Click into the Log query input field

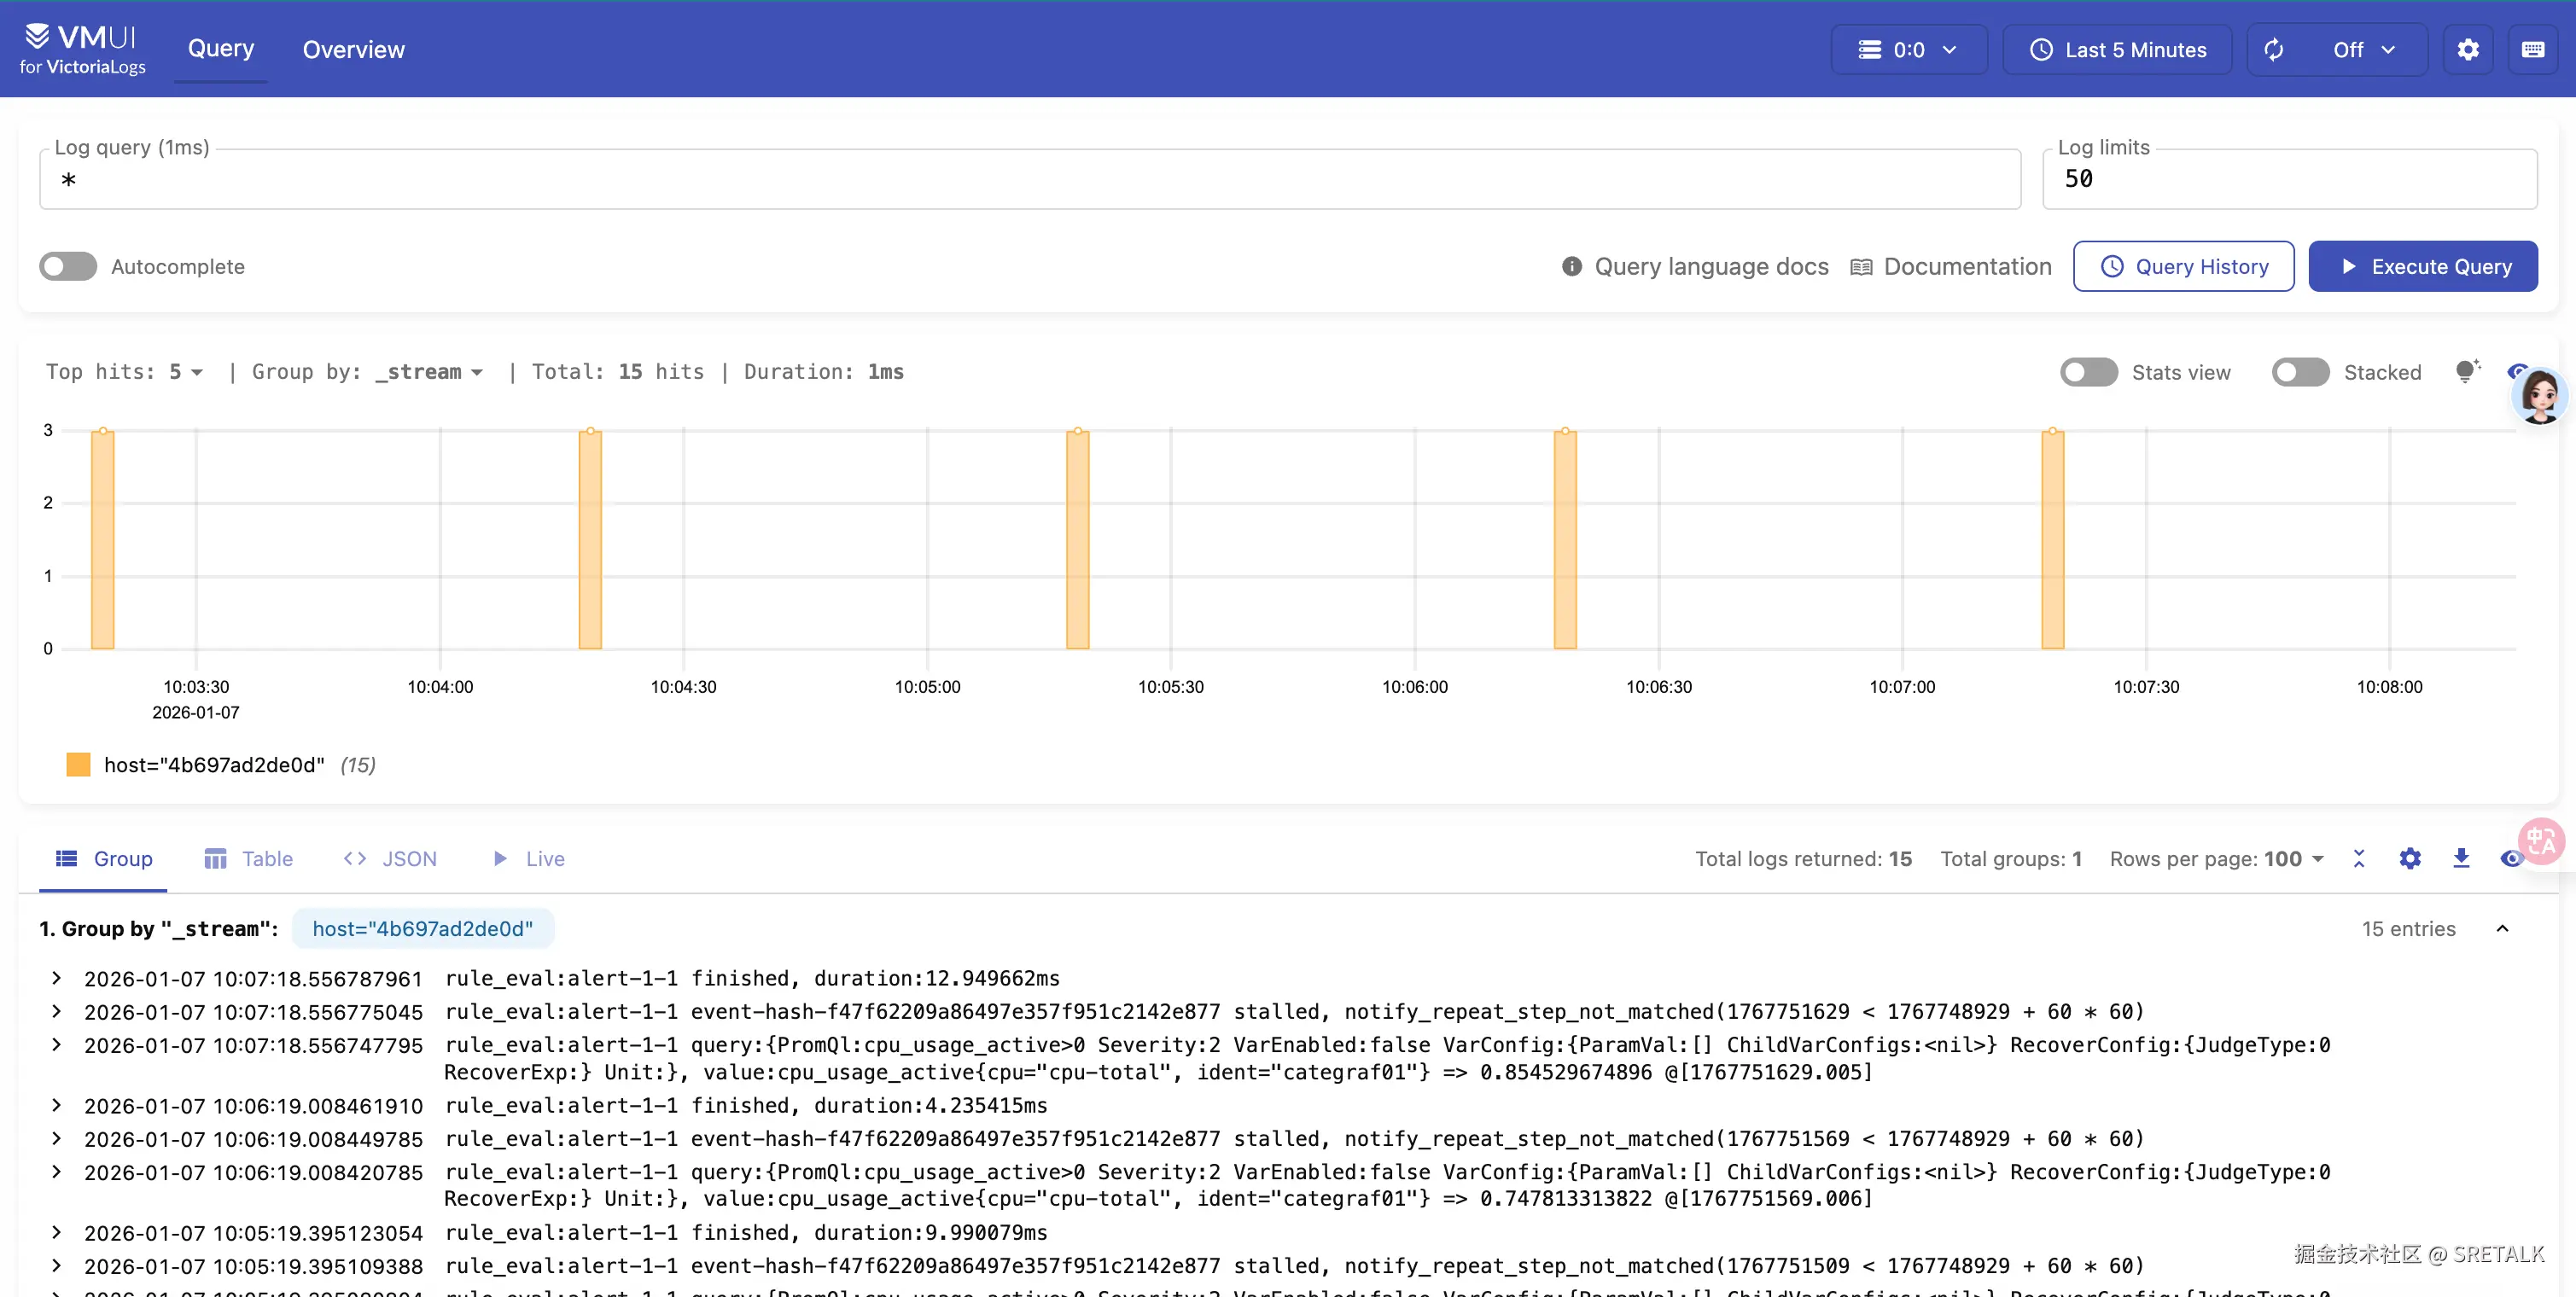point(1030,180)
